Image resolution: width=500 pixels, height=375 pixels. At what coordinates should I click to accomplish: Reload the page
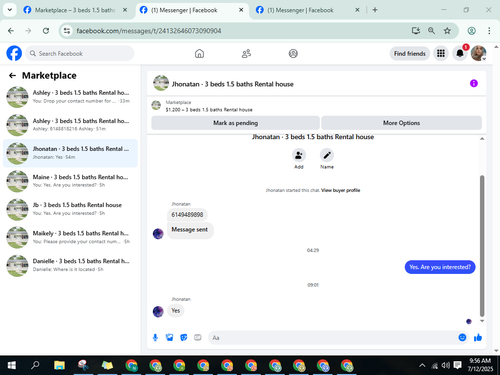46,31
